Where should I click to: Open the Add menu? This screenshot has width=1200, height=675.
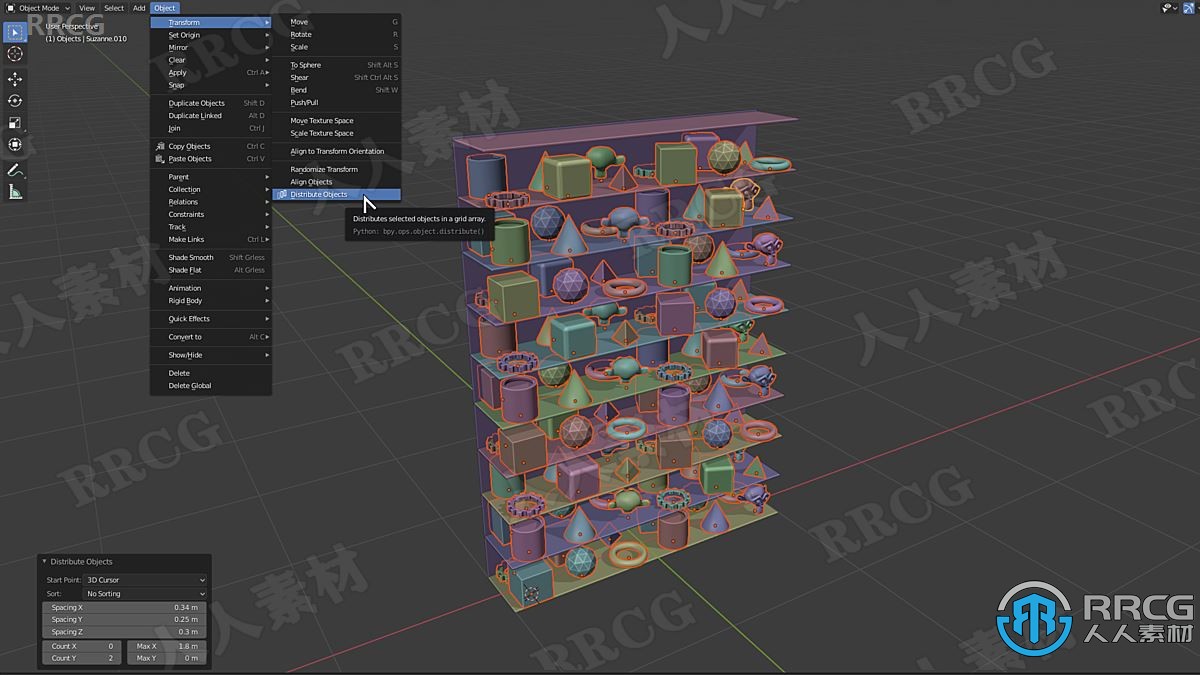click(x=139, y=7)
